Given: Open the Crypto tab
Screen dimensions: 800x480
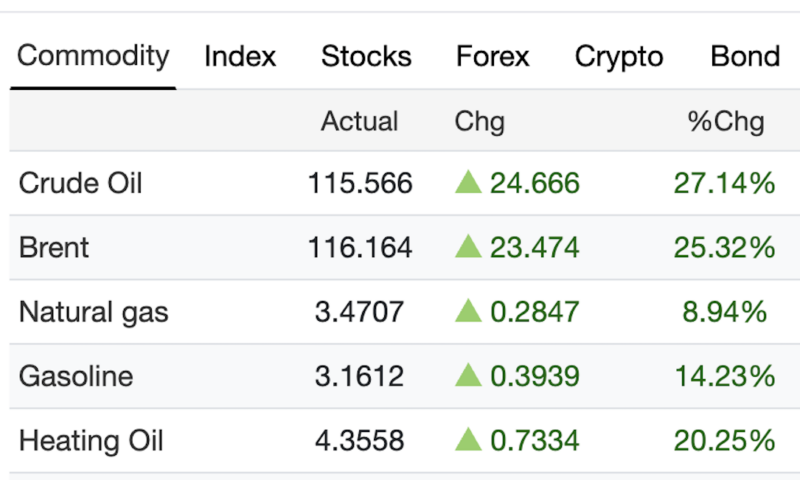Looking at the screenshot, I should click(x=619, y=57).
